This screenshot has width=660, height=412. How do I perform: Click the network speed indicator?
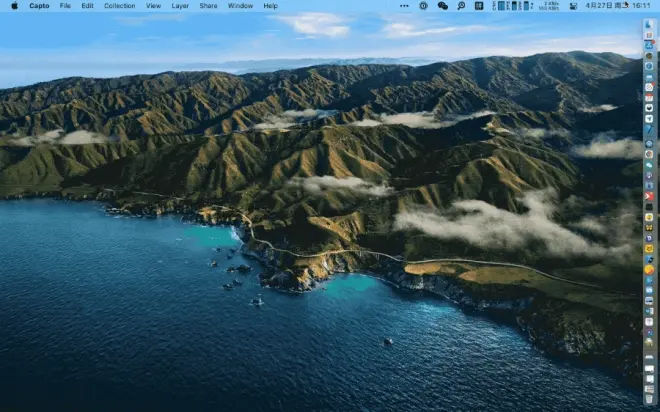[x=549, y=6]
